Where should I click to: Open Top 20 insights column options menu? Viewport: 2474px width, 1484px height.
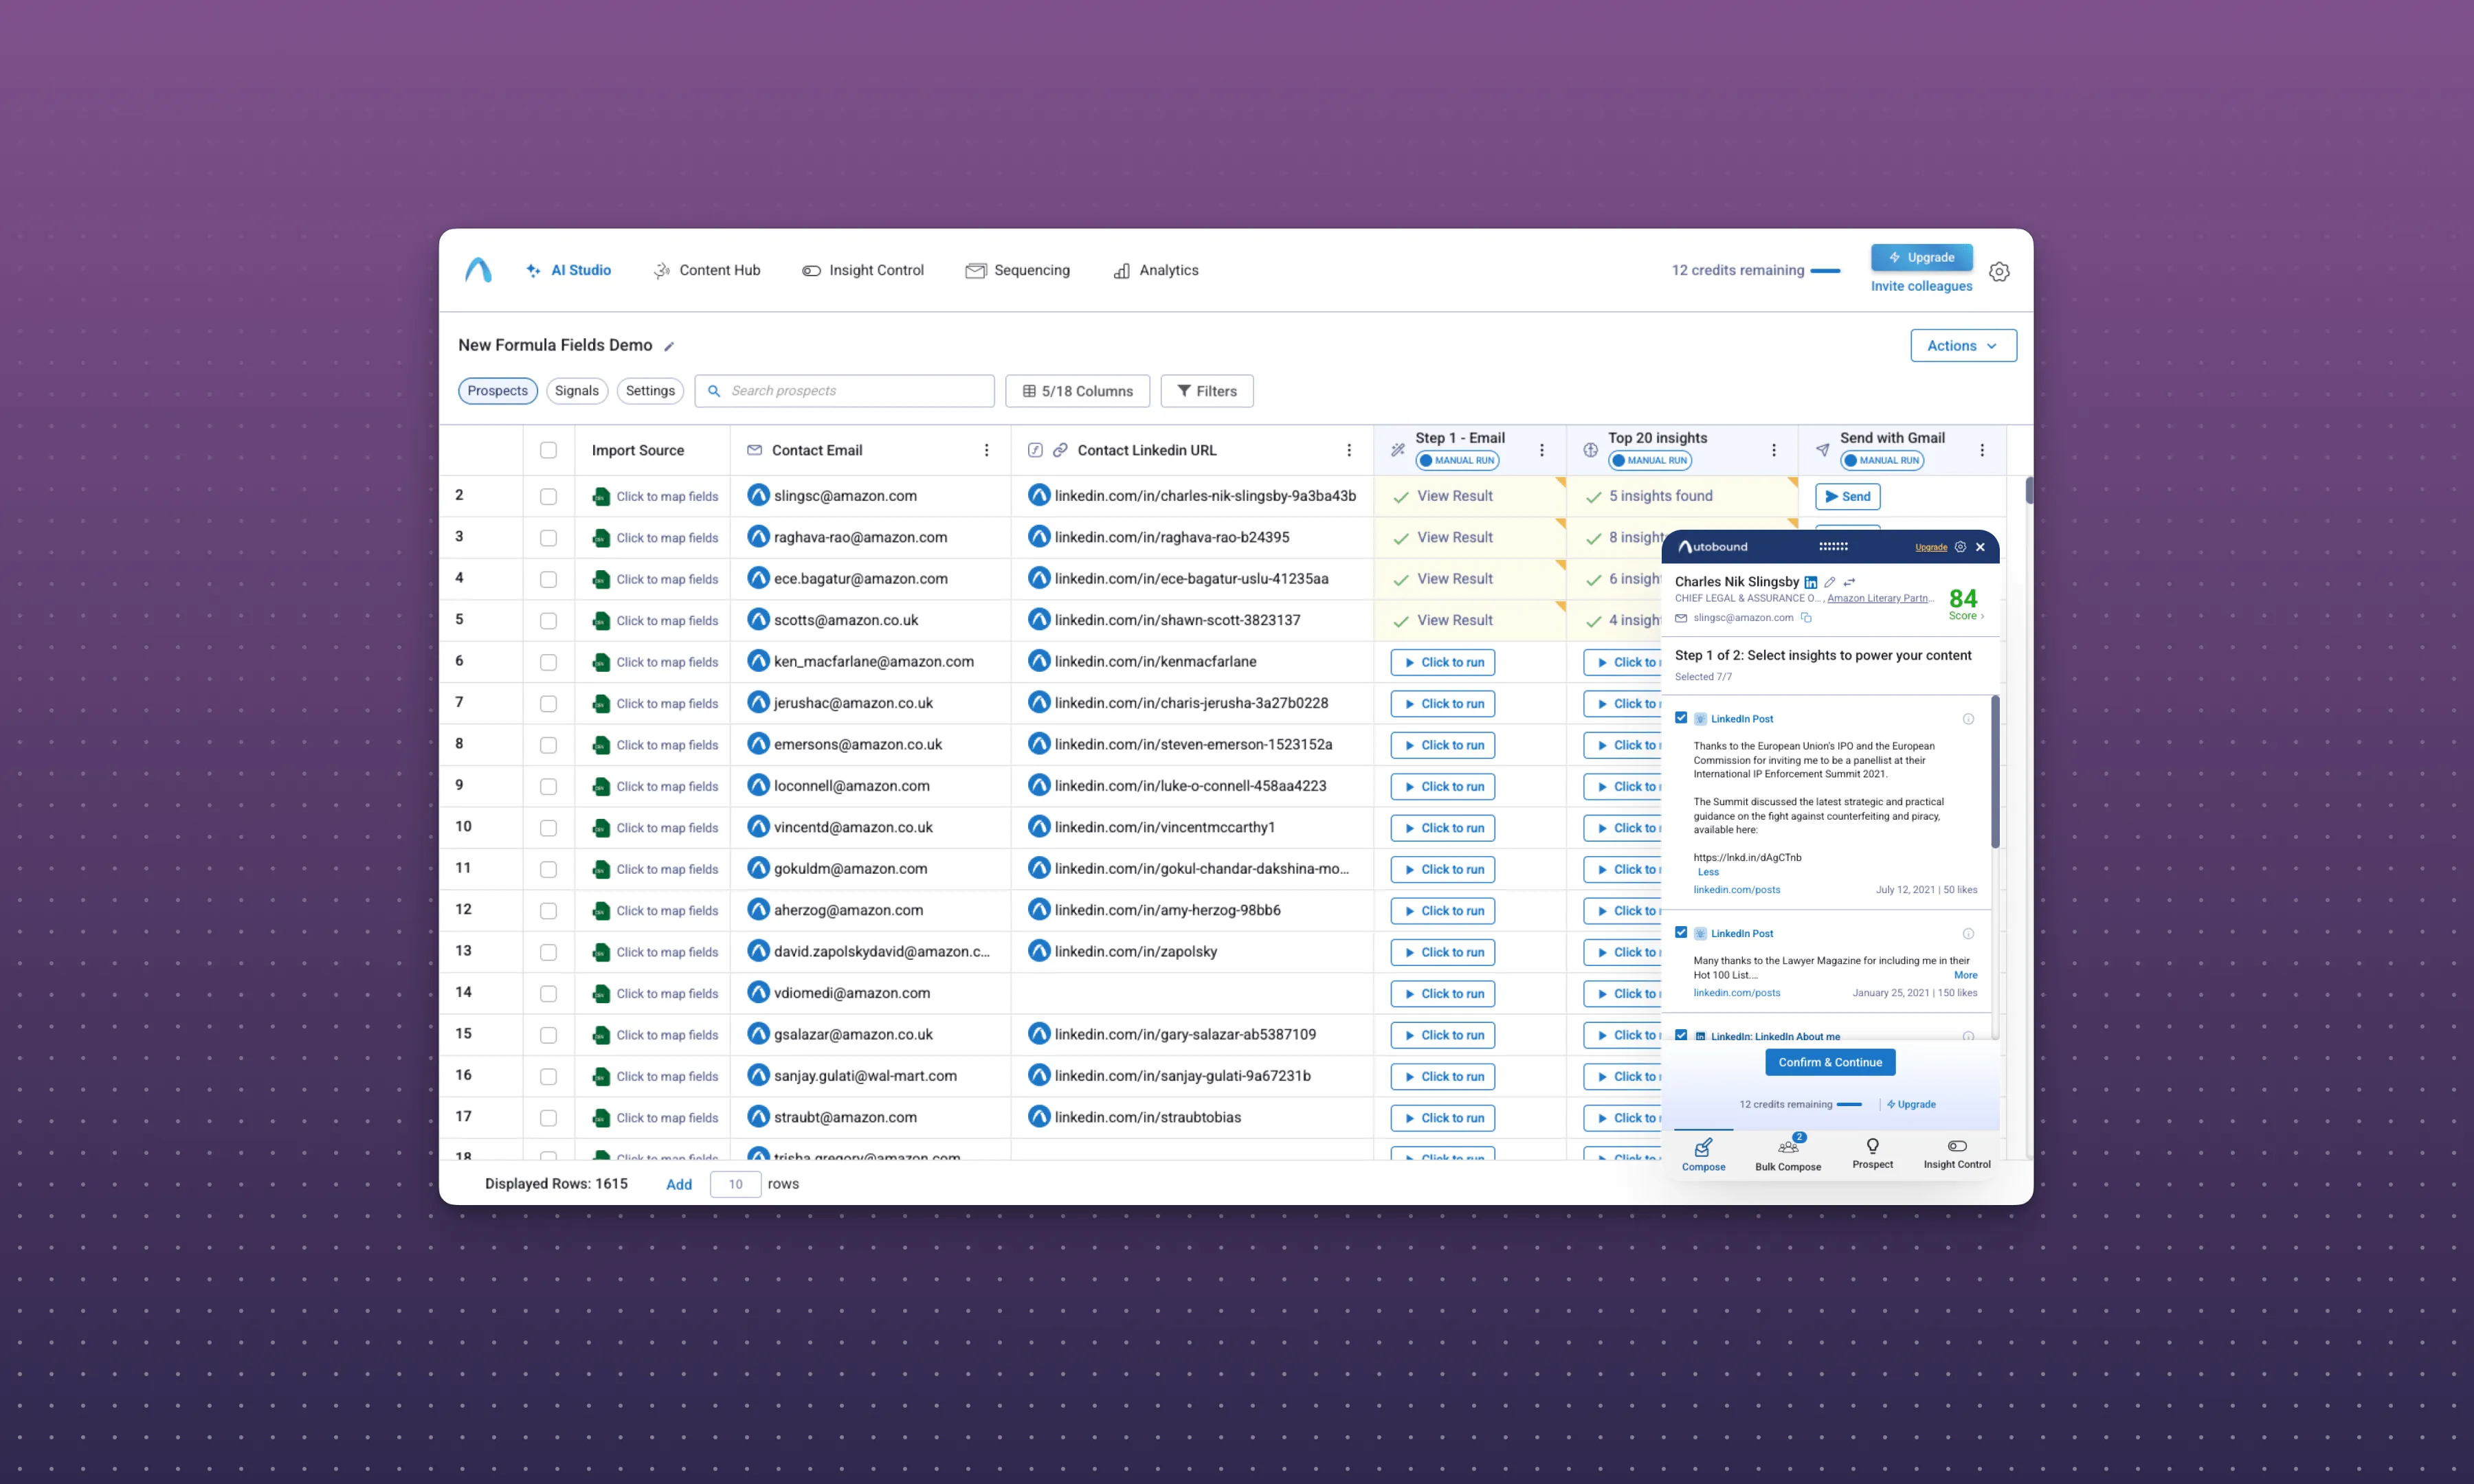(1773, 450)
